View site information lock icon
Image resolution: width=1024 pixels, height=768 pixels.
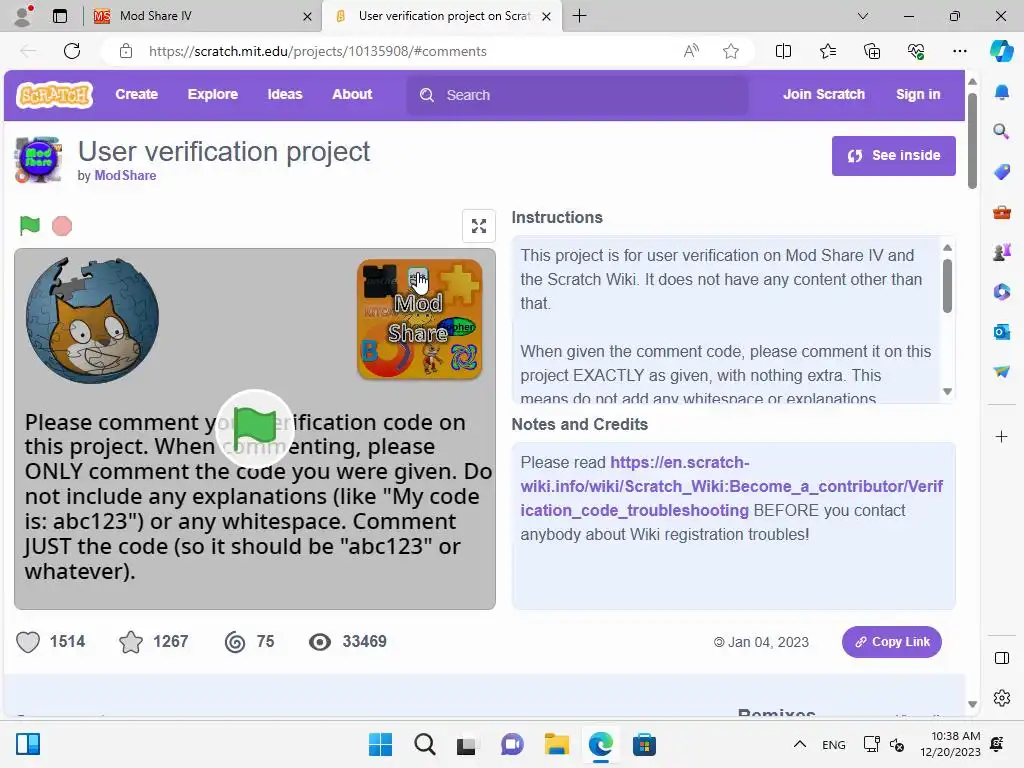(x=126, y=51)
